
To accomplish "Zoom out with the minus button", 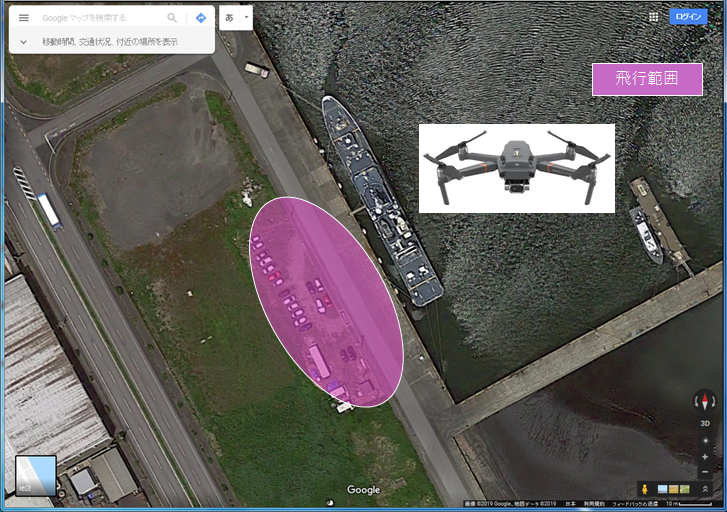I will 705,471.
